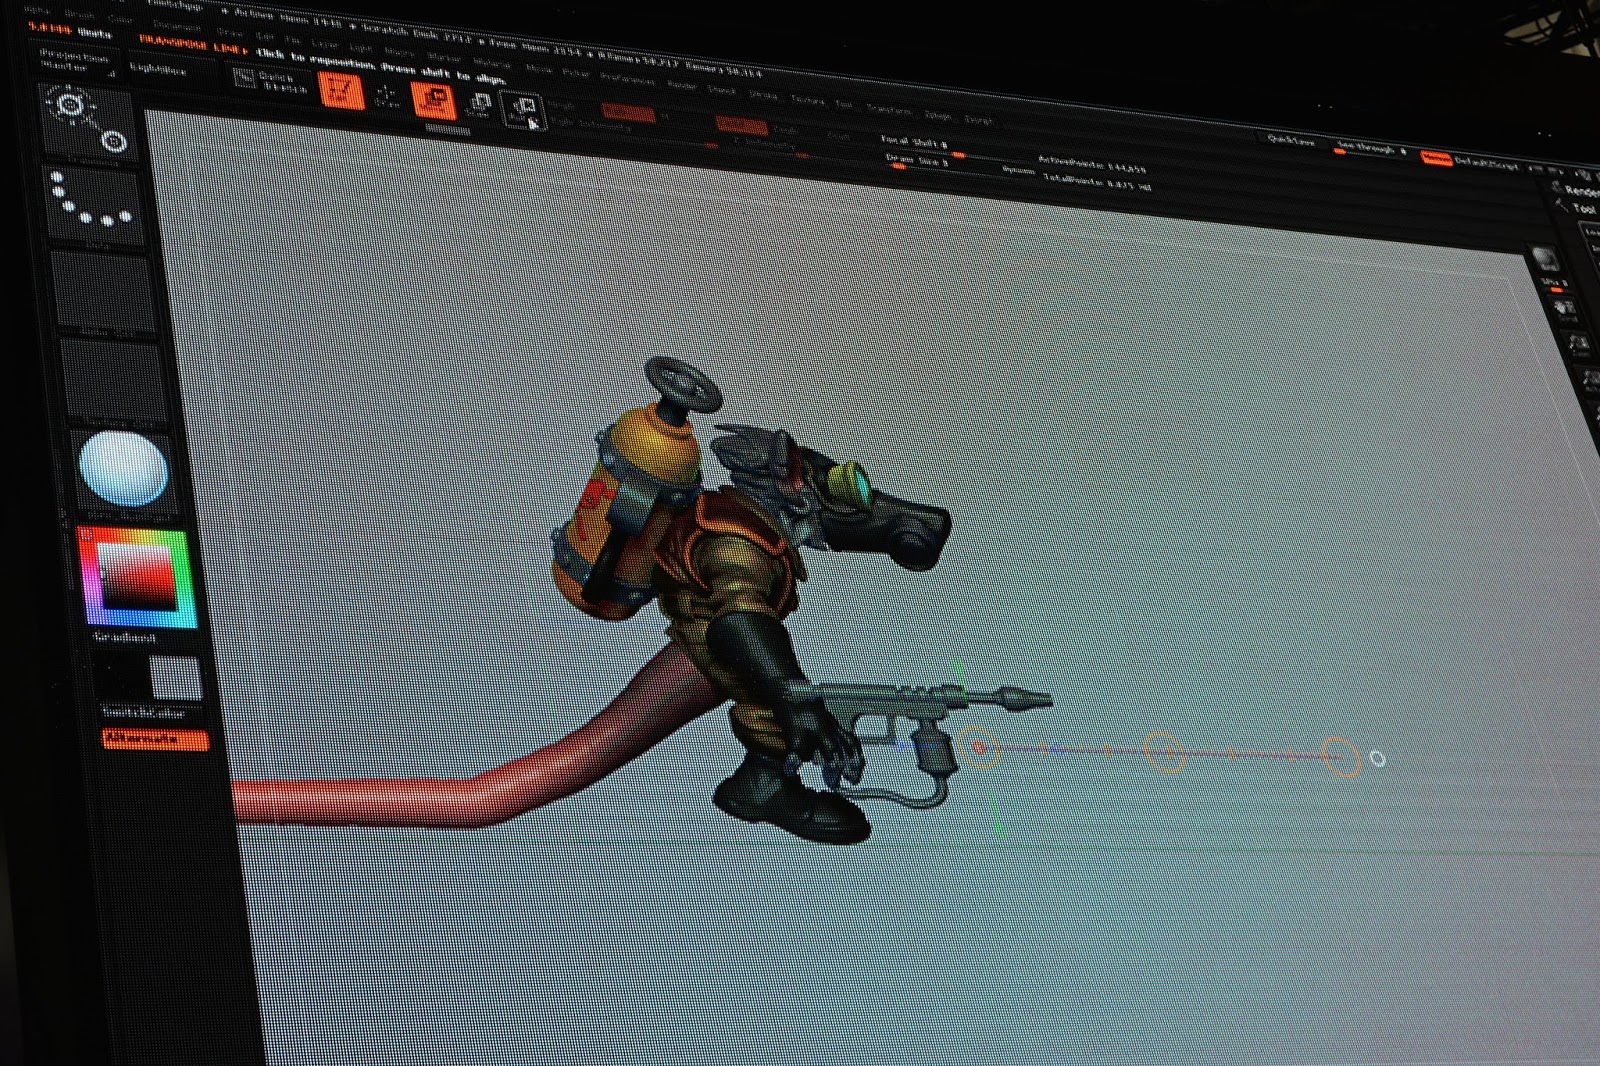Select the Rotate transpose icon

pos(521,109)
